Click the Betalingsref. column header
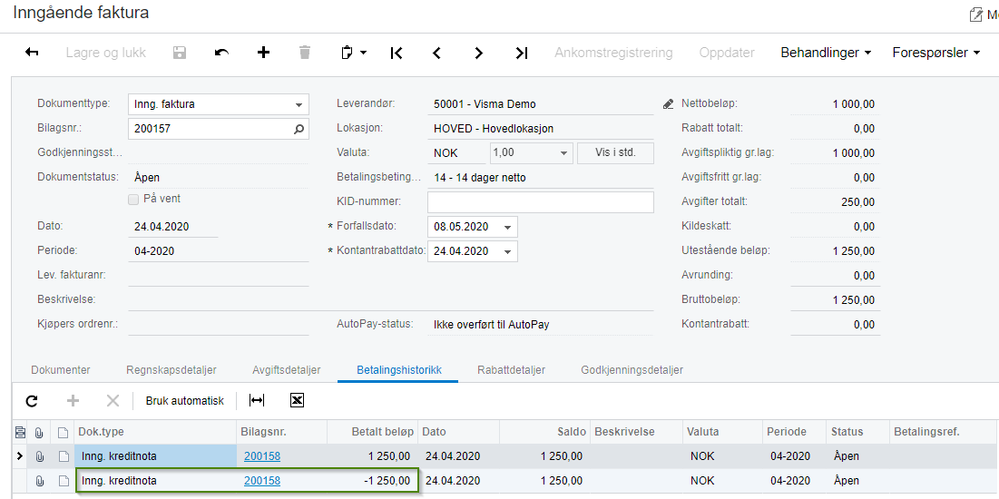Viewport: 999px width, 499px height. (x=944, y=432)
